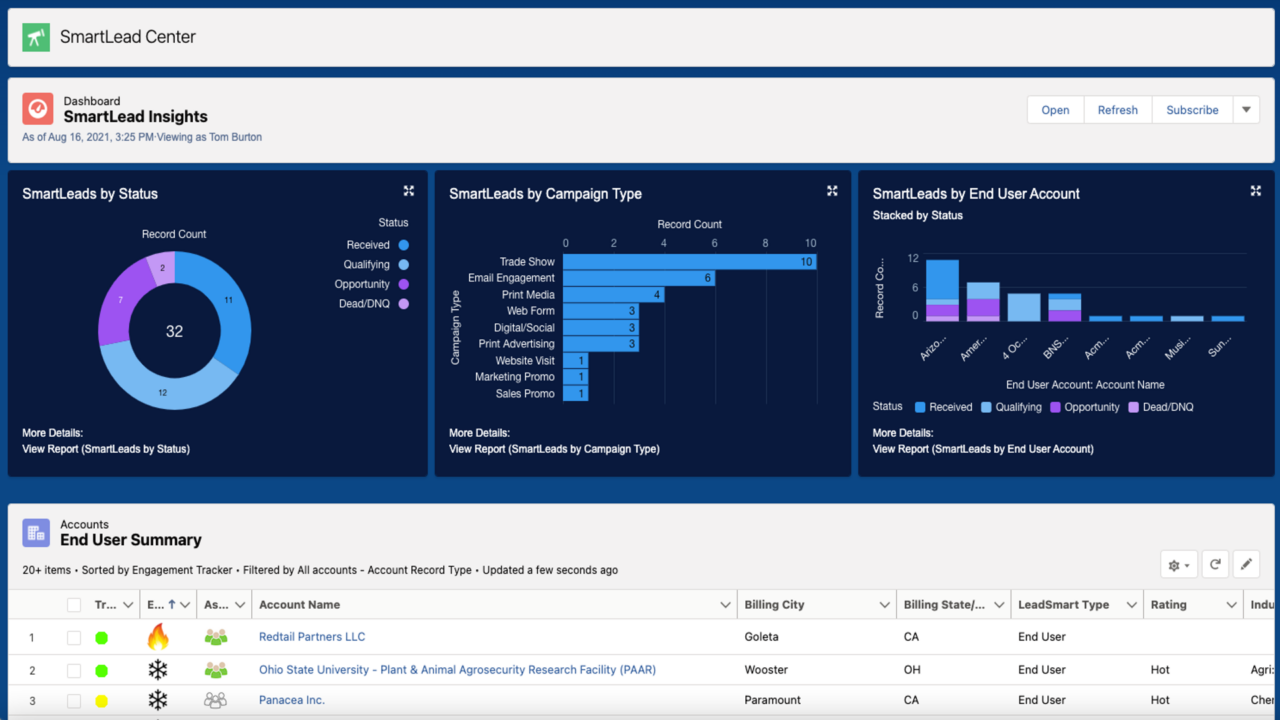Click the Wooster billing city cell

[x=766, y=670]
